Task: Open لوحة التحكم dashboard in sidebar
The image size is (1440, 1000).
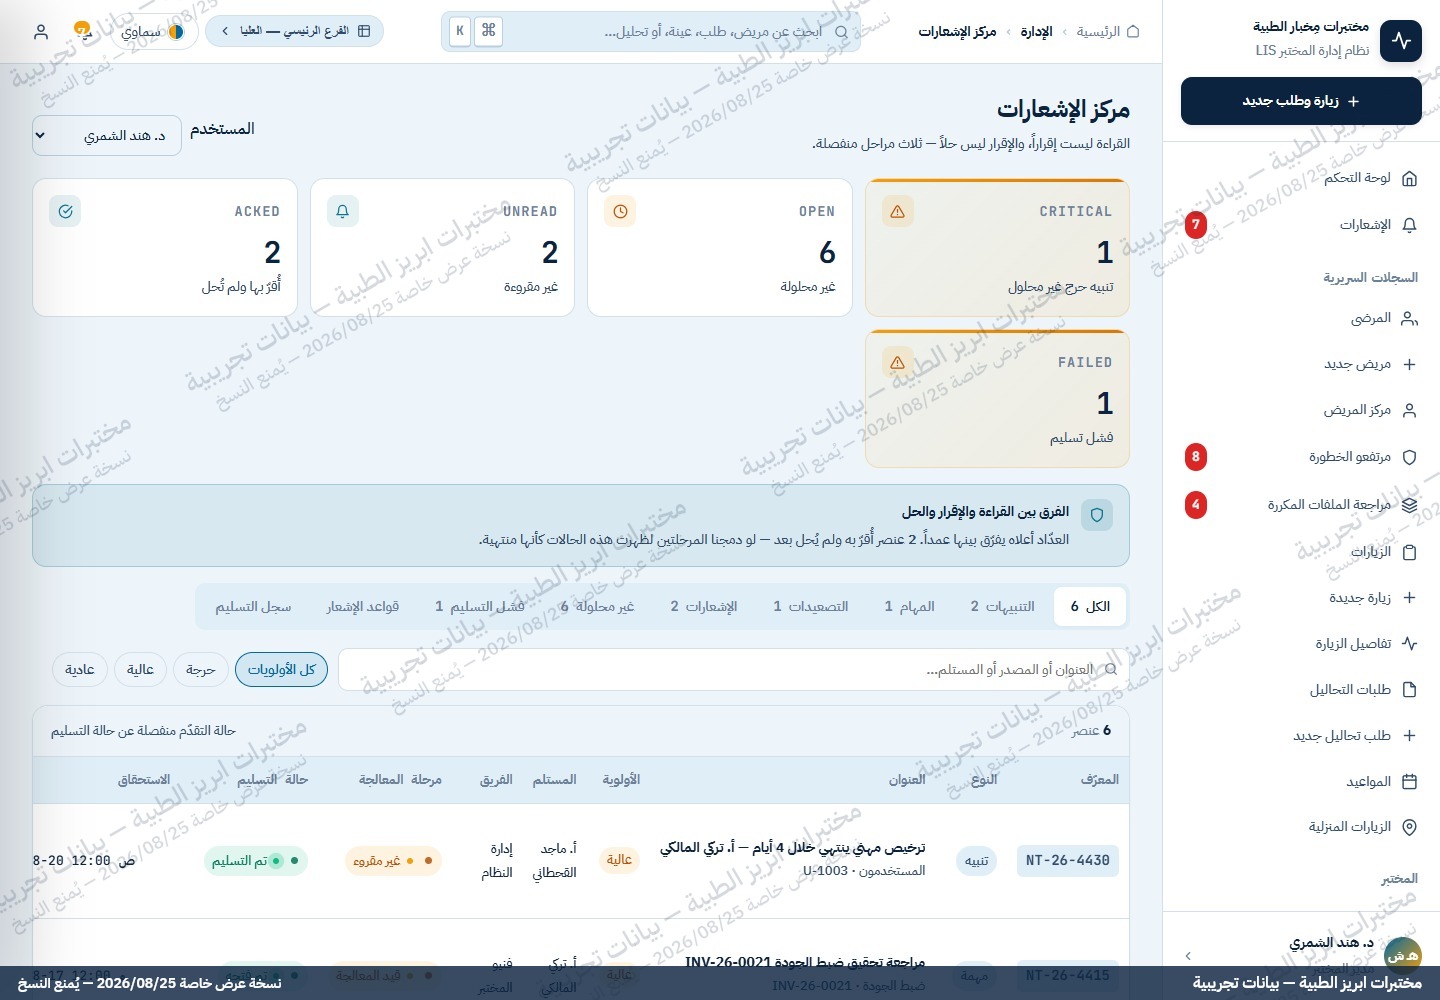Action: 1301,178
